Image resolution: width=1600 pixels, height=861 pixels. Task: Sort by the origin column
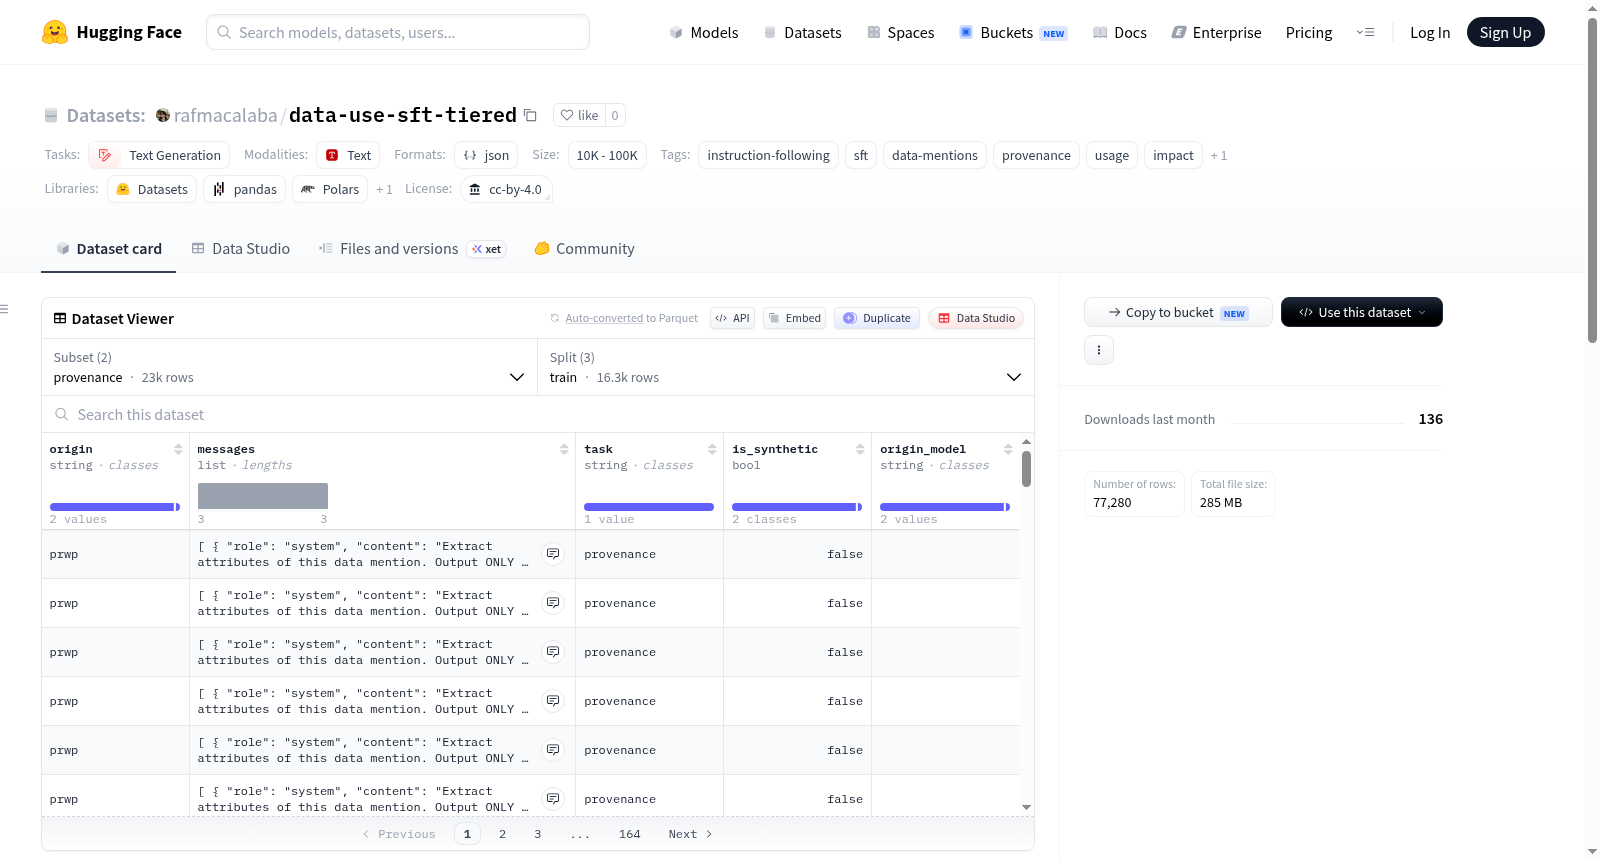pyautogui.click(x=178, y=449)
